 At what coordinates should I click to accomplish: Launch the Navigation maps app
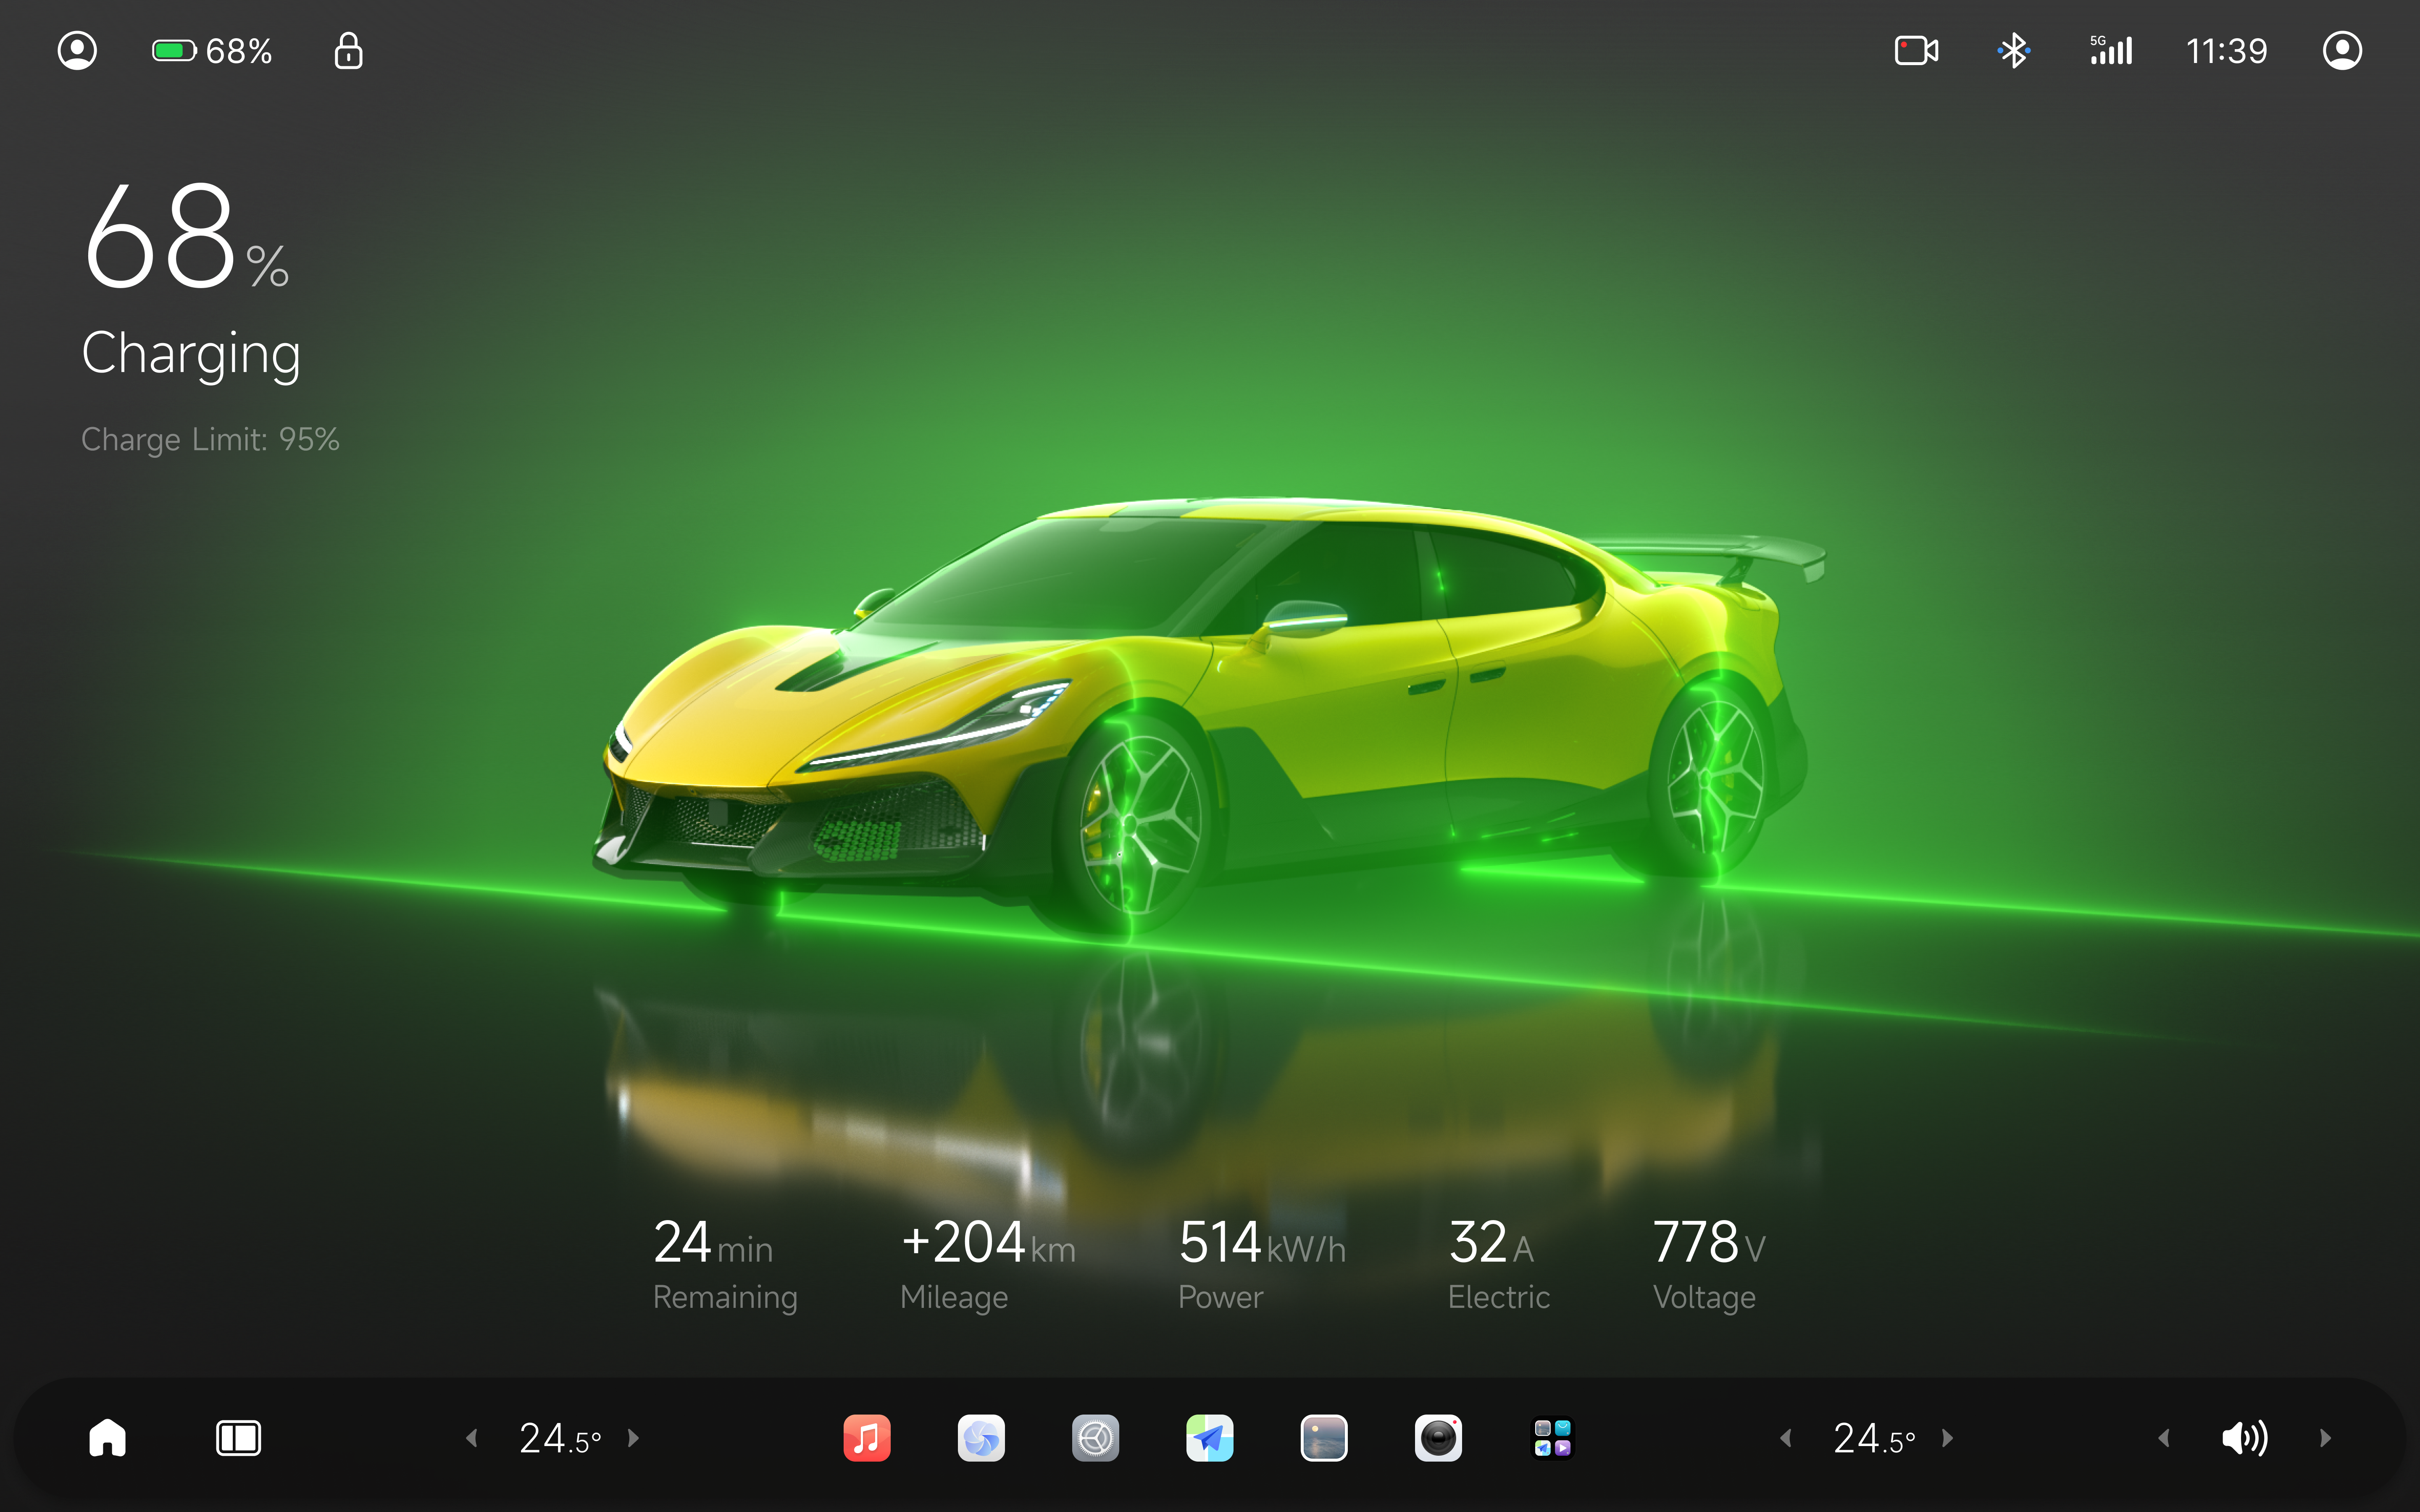click(x=1209, y=1438)
